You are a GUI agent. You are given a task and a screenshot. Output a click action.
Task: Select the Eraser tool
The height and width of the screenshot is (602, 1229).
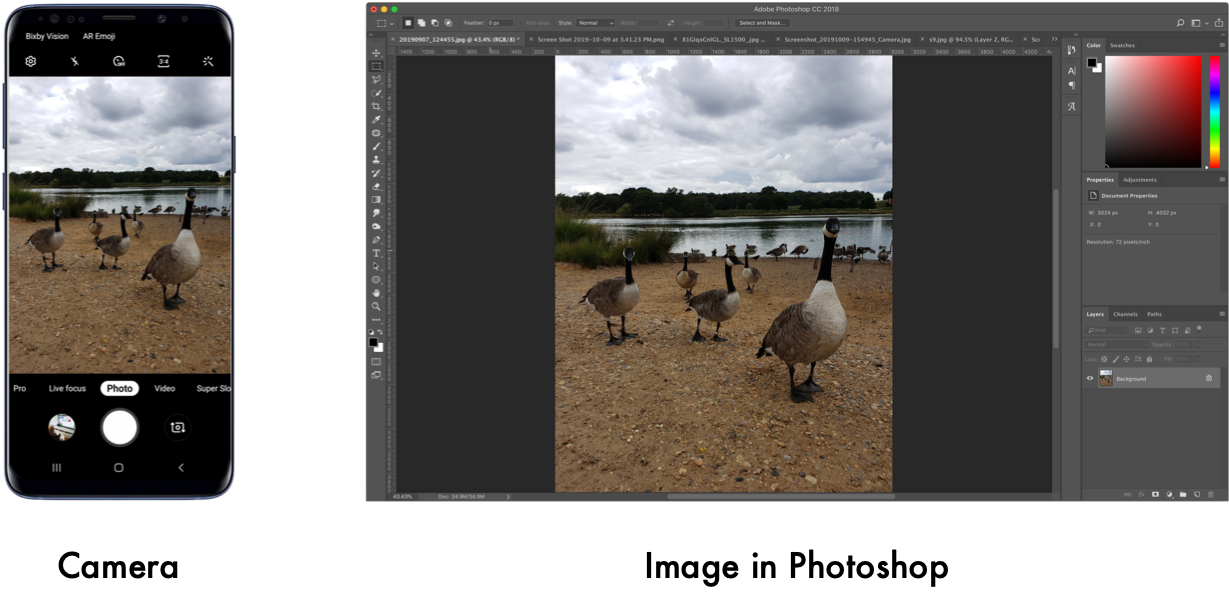click(376, 184)
